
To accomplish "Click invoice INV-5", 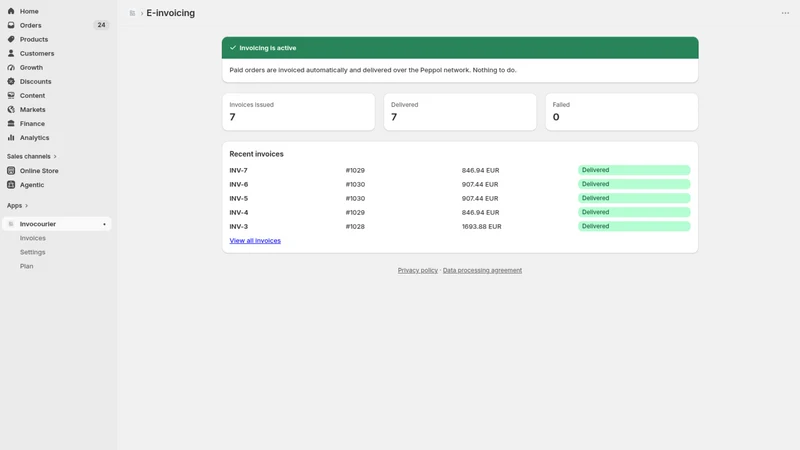I will (x=238, y=198).
